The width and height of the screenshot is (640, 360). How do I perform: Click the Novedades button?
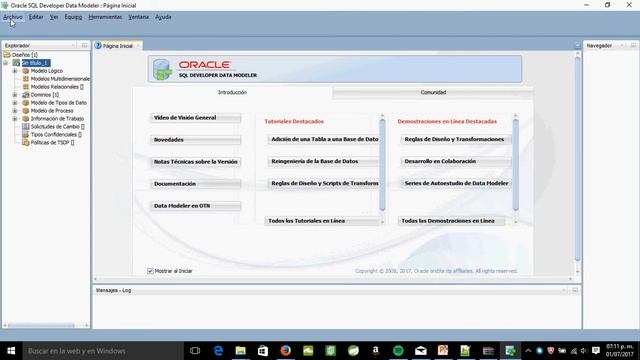click(x=196, y=140)
